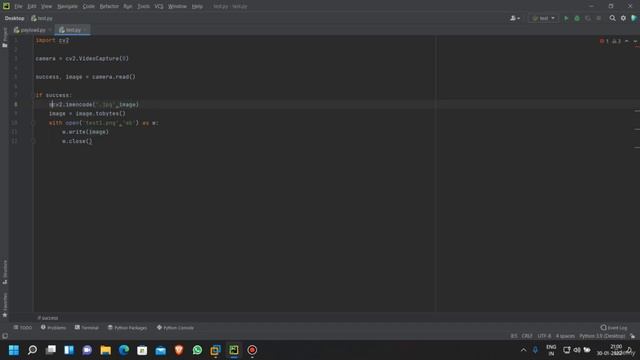Collapse the 'with open' block fold marker

(x=33, y=123)
